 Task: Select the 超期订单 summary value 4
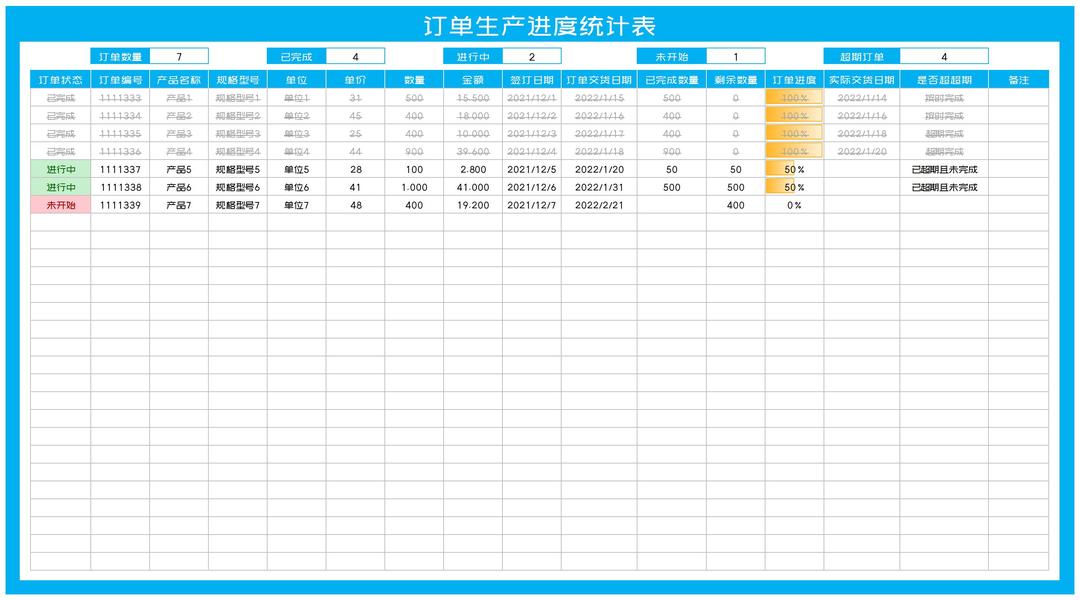[x=944, y=56]
